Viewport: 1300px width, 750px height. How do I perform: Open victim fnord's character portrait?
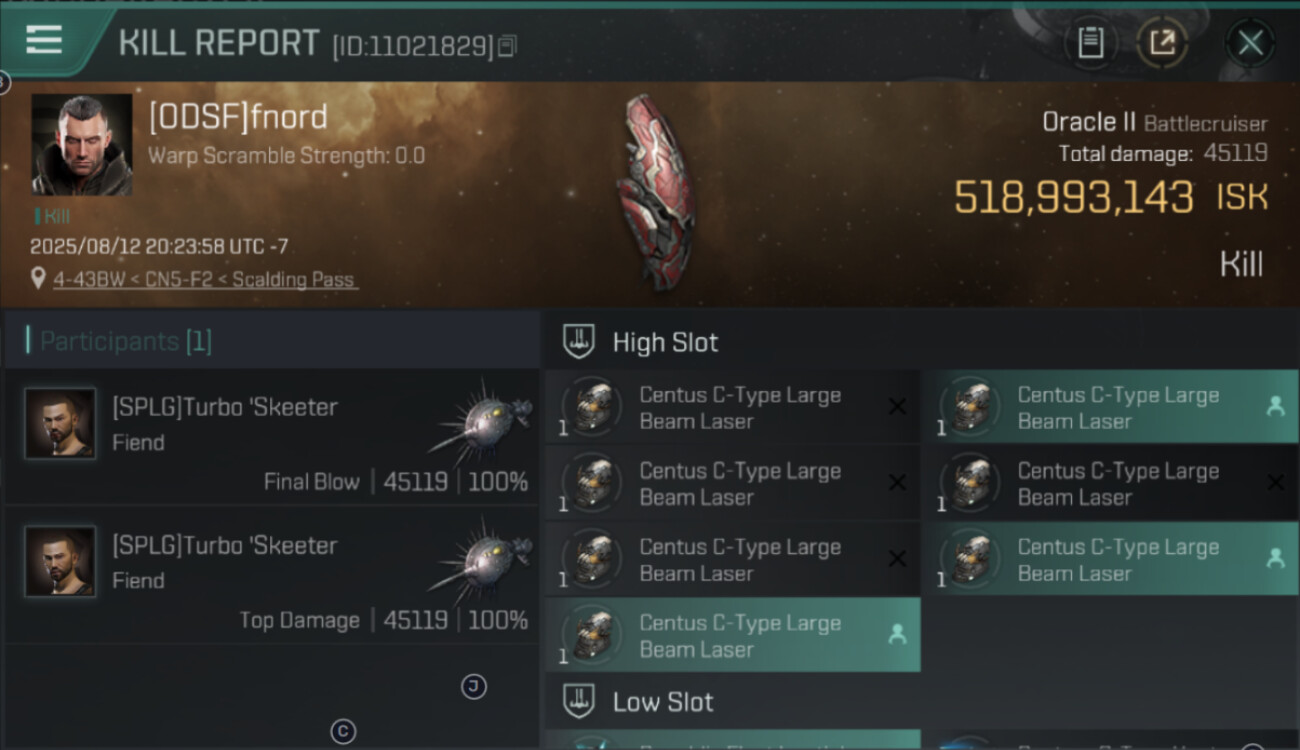tap(82, 145)
